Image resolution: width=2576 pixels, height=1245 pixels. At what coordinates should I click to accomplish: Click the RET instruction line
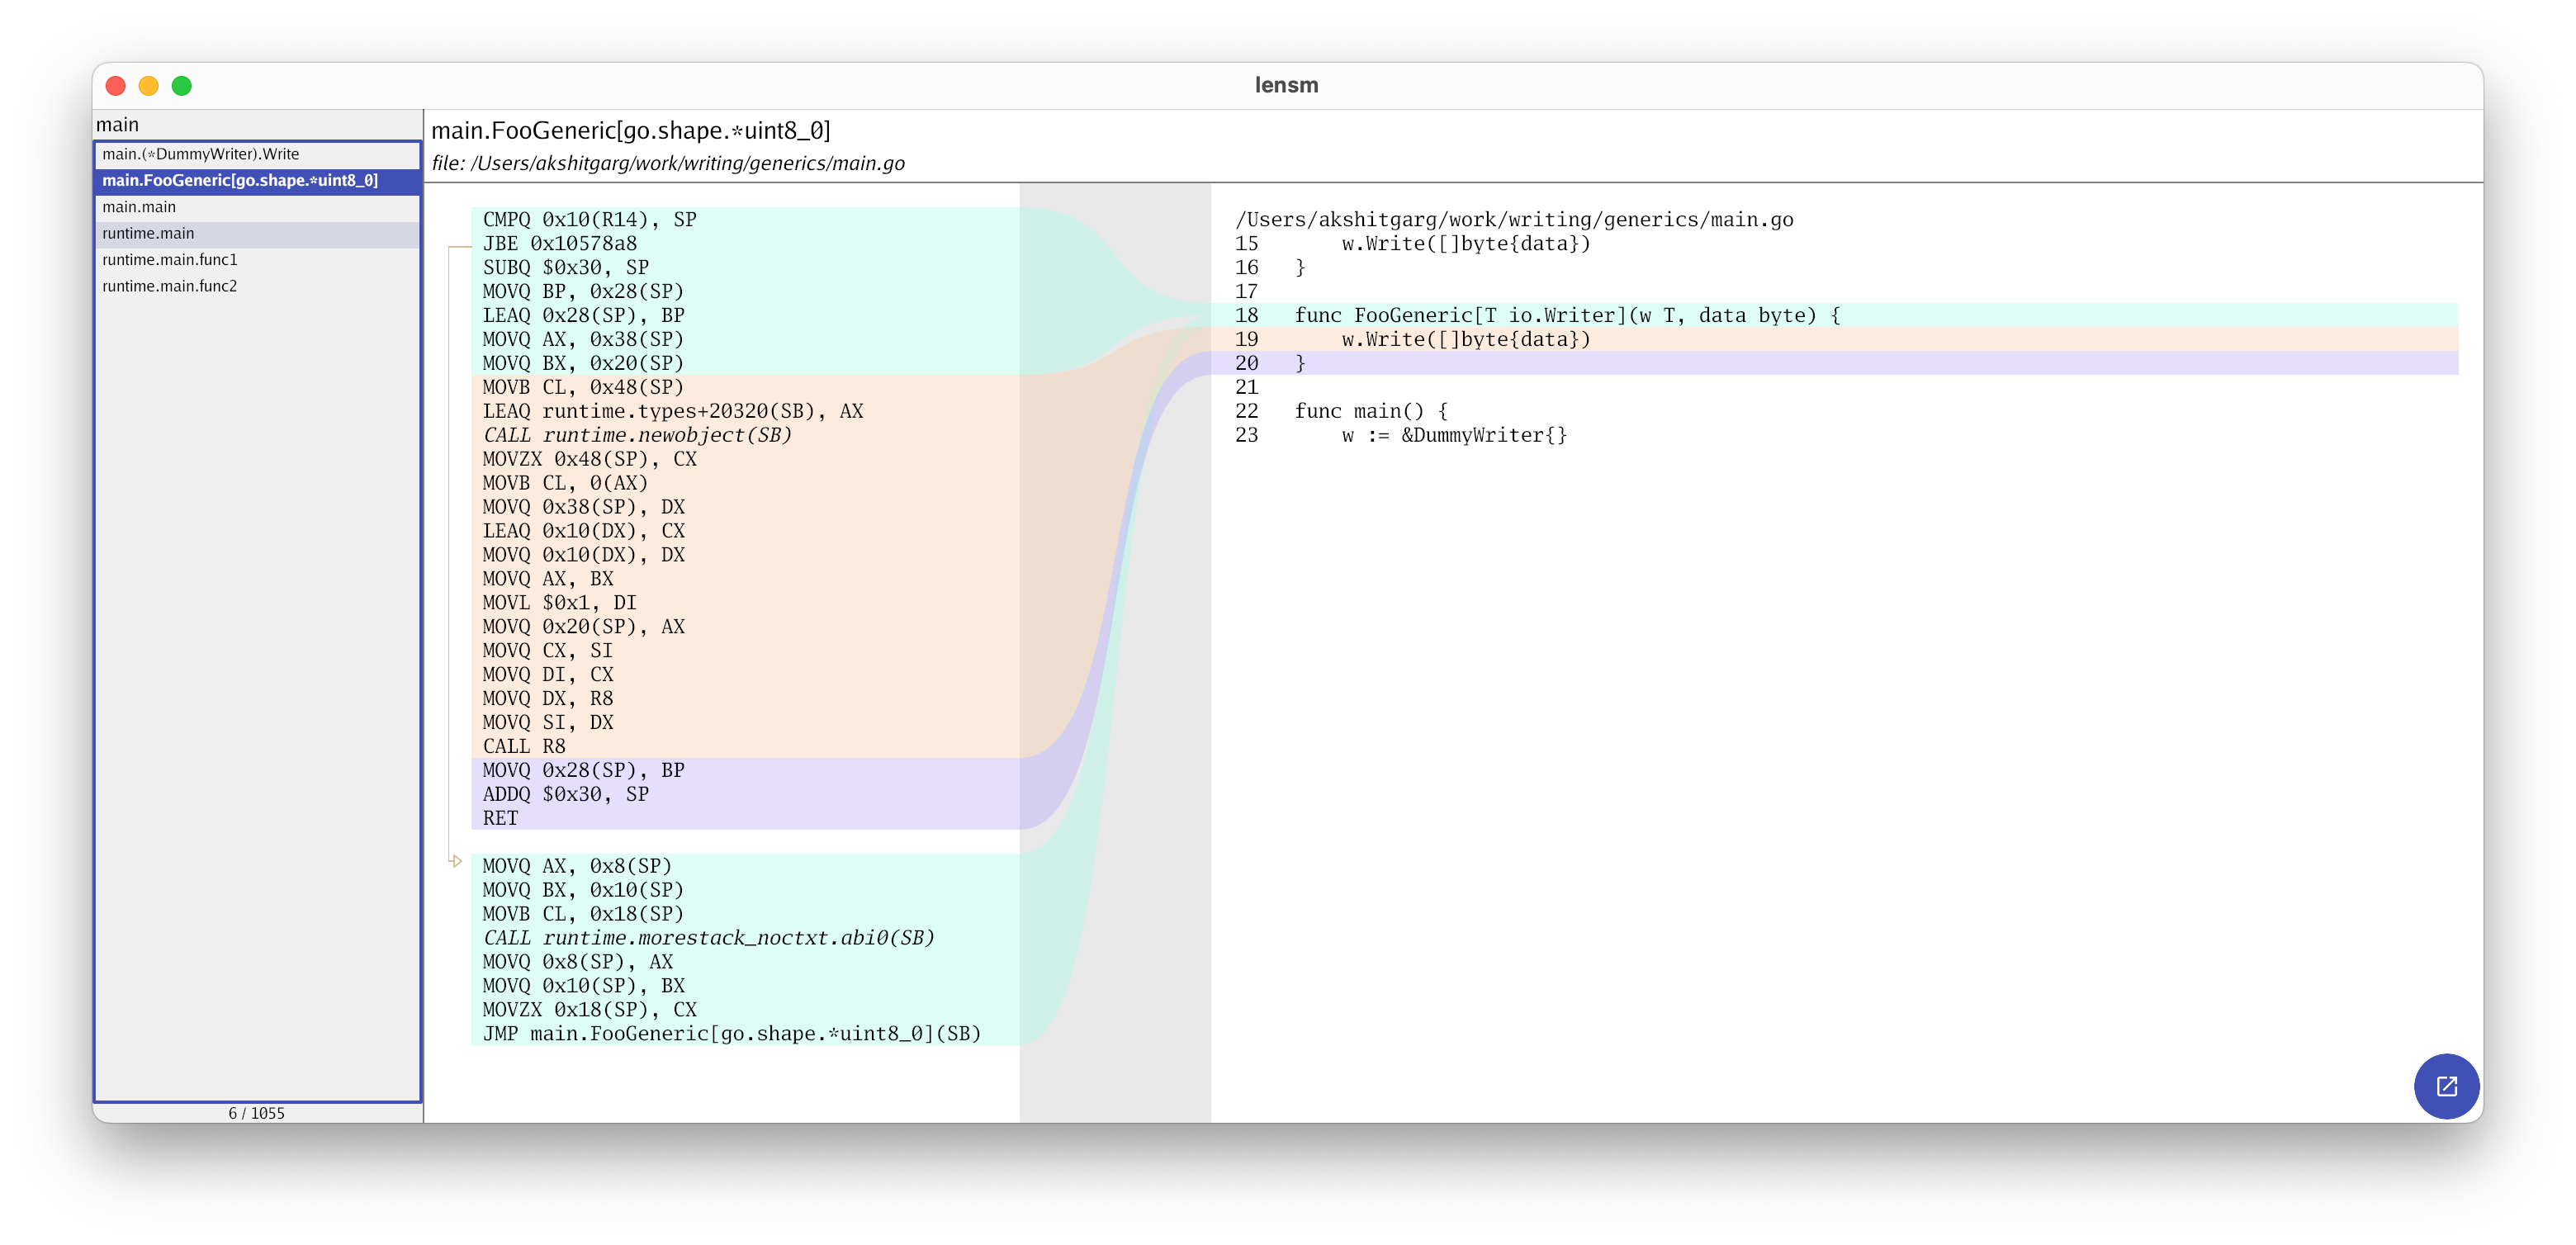(501, 818)
